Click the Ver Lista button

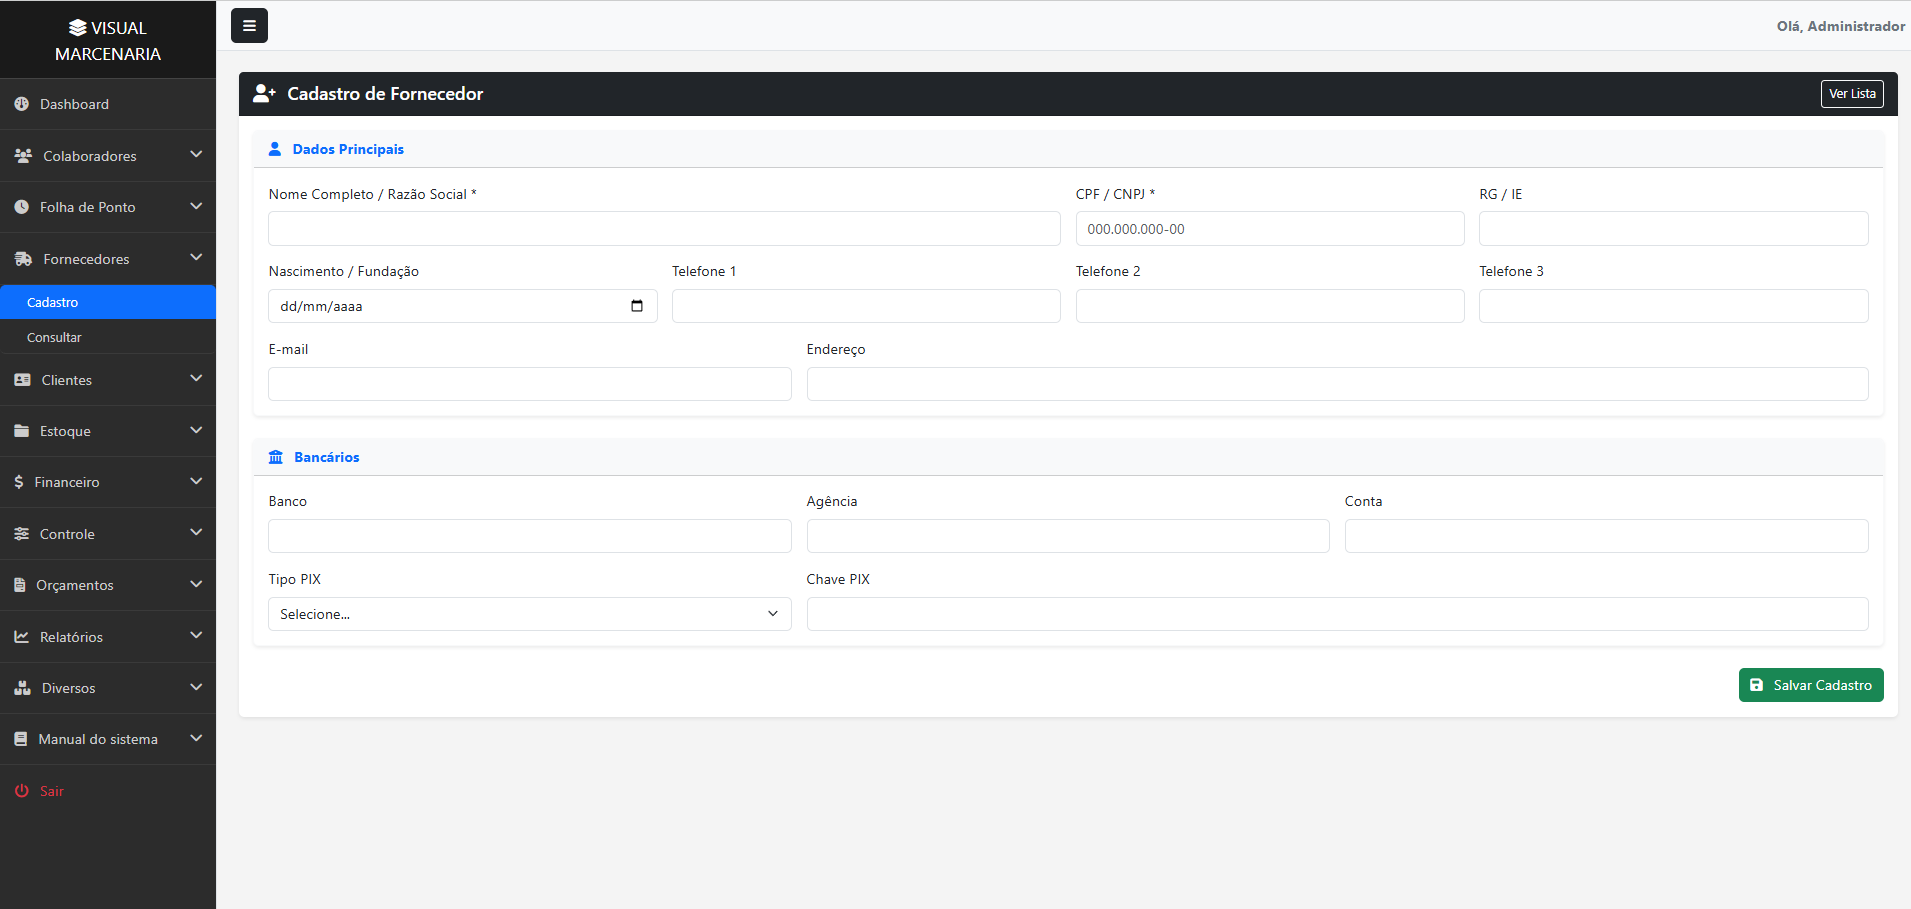tap(1852, 94)
